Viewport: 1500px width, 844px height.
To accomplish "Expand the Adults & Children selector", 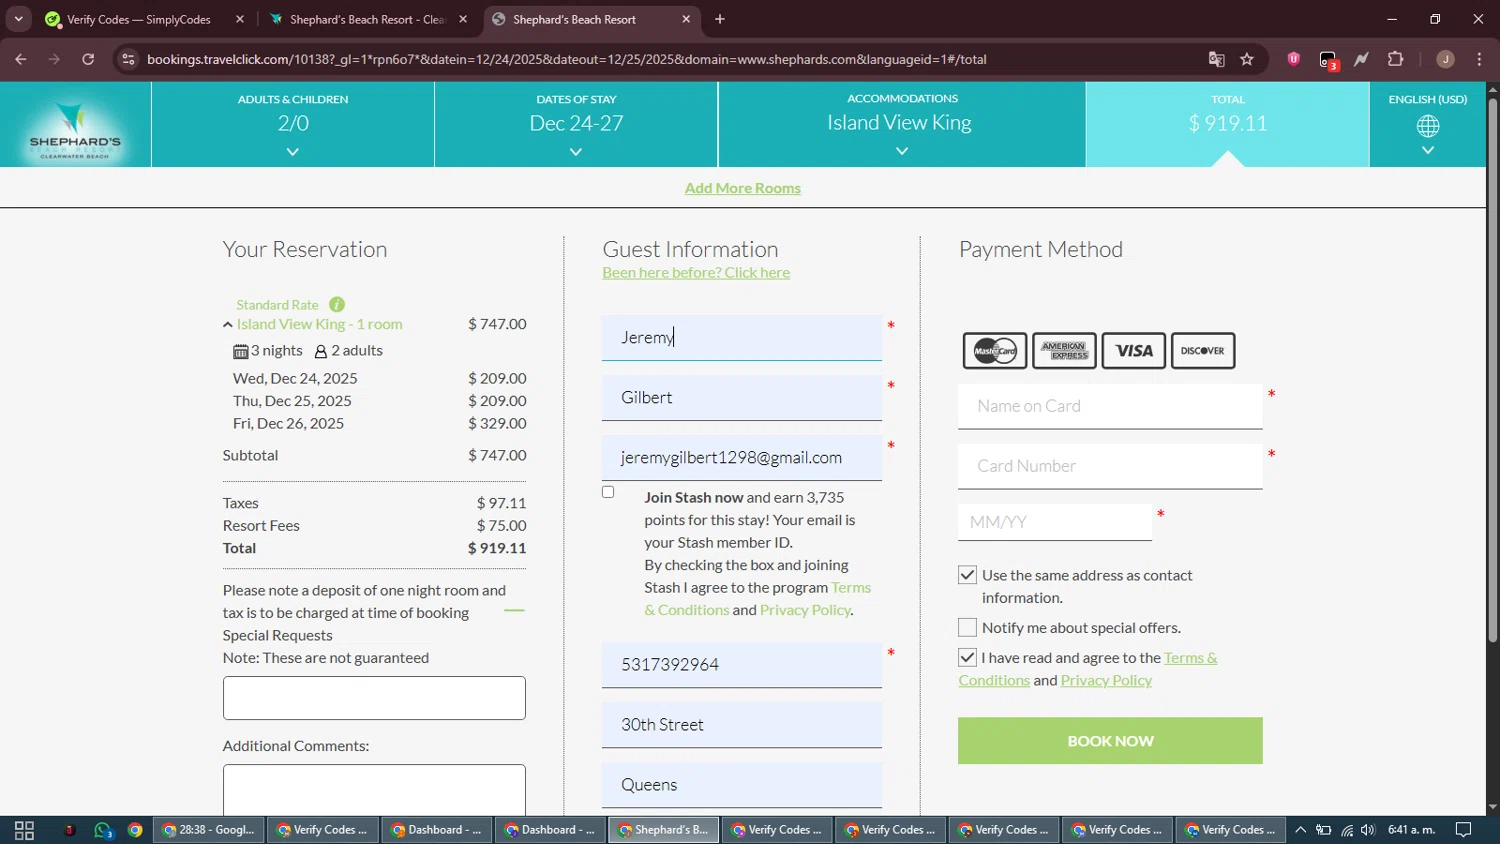I will pos(293,124).
